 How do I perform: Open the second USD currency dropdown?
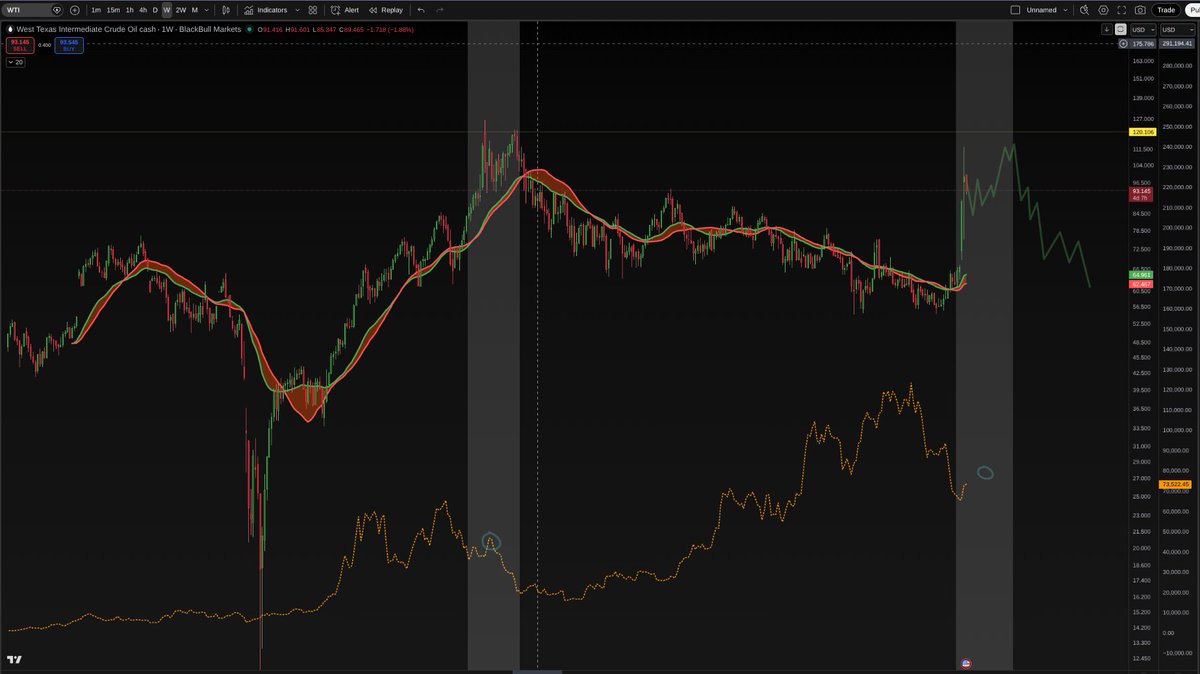click(x=1177, y=29)
